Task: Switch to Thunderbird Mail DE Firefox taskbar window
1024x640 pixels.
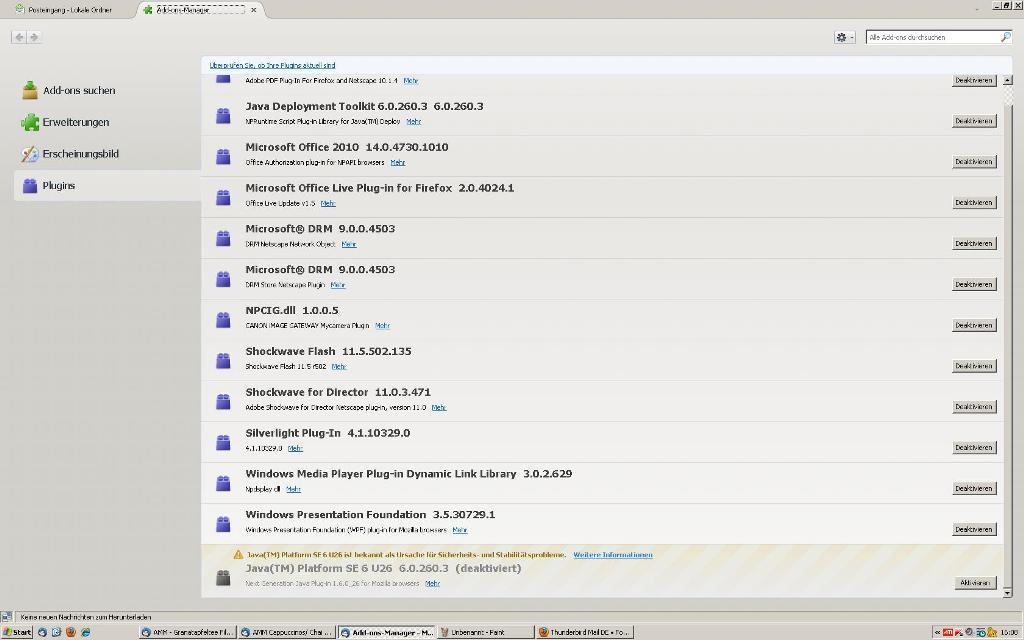Action: click(x=585, y=632)
